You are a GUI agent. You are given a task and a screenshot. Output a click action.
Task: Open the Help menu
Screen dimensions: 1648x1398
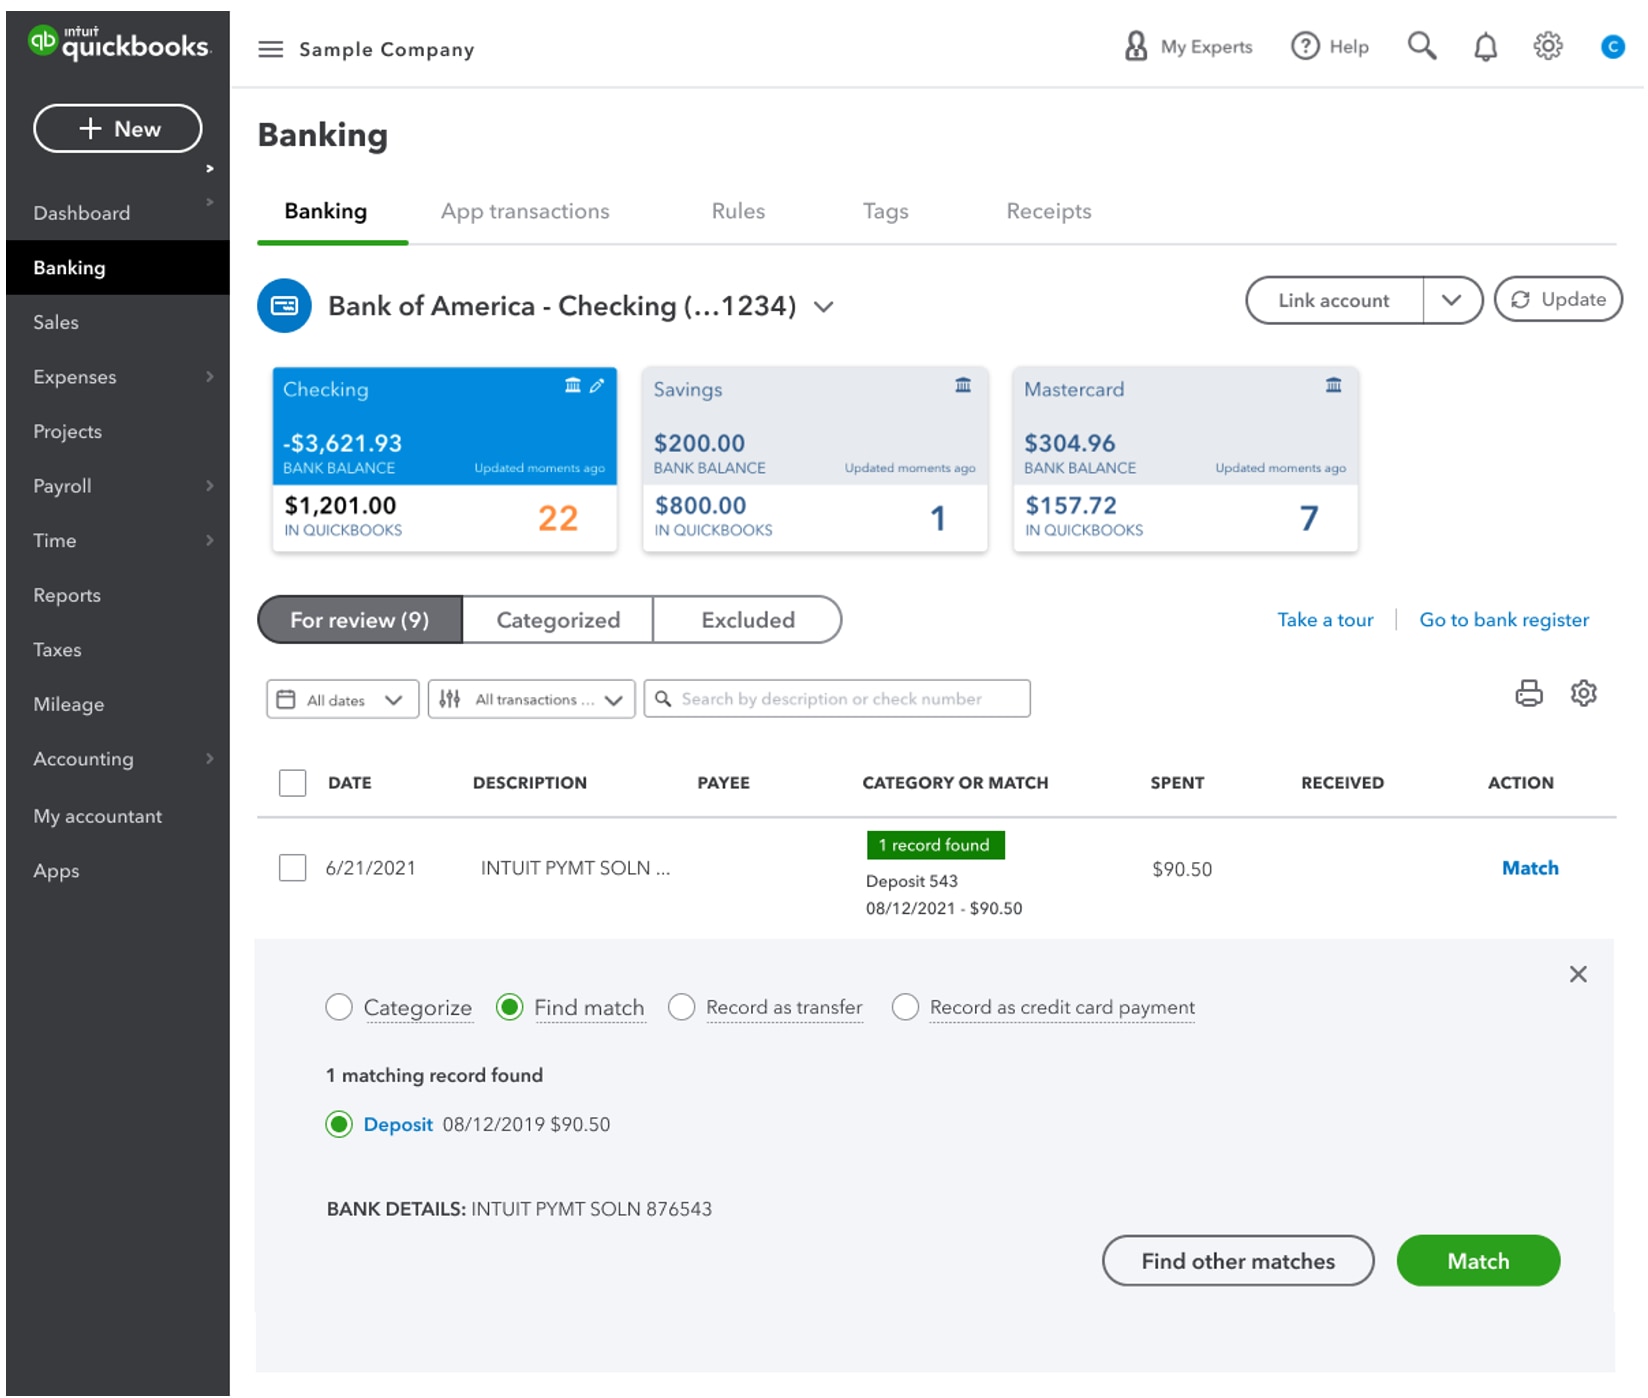(x=1329, y=46)
